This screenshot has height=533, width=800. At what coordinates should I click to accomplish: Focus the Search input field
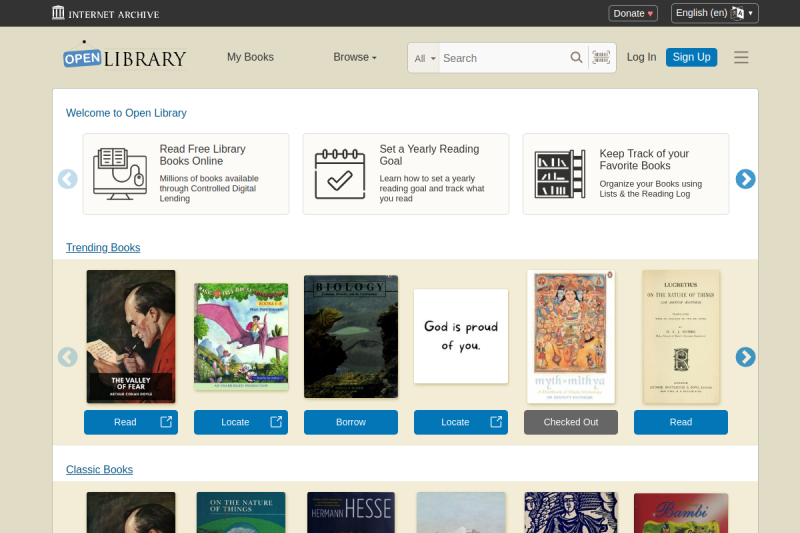pos(504,58)
